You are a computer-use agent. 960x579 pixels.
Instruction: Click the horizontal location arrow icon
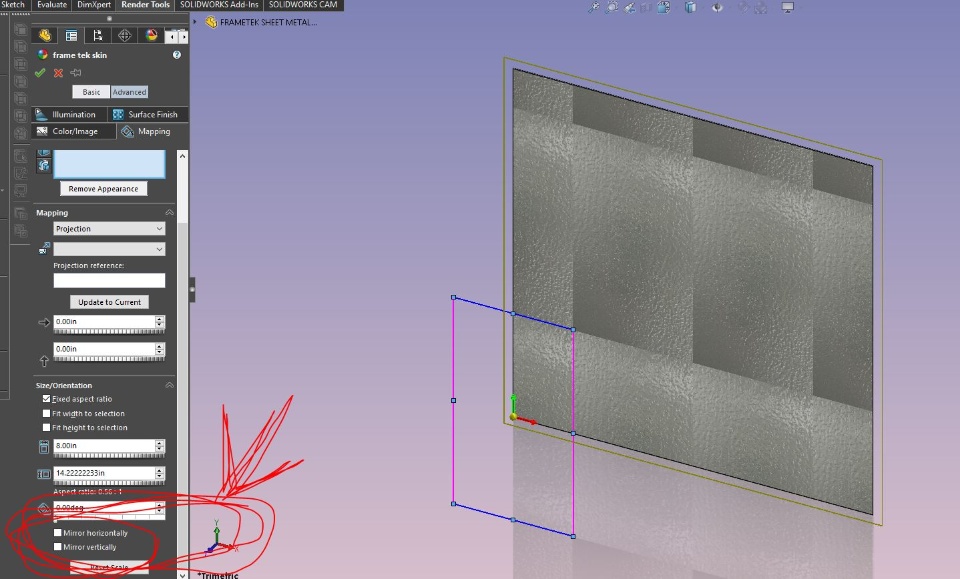pos(44,322)
